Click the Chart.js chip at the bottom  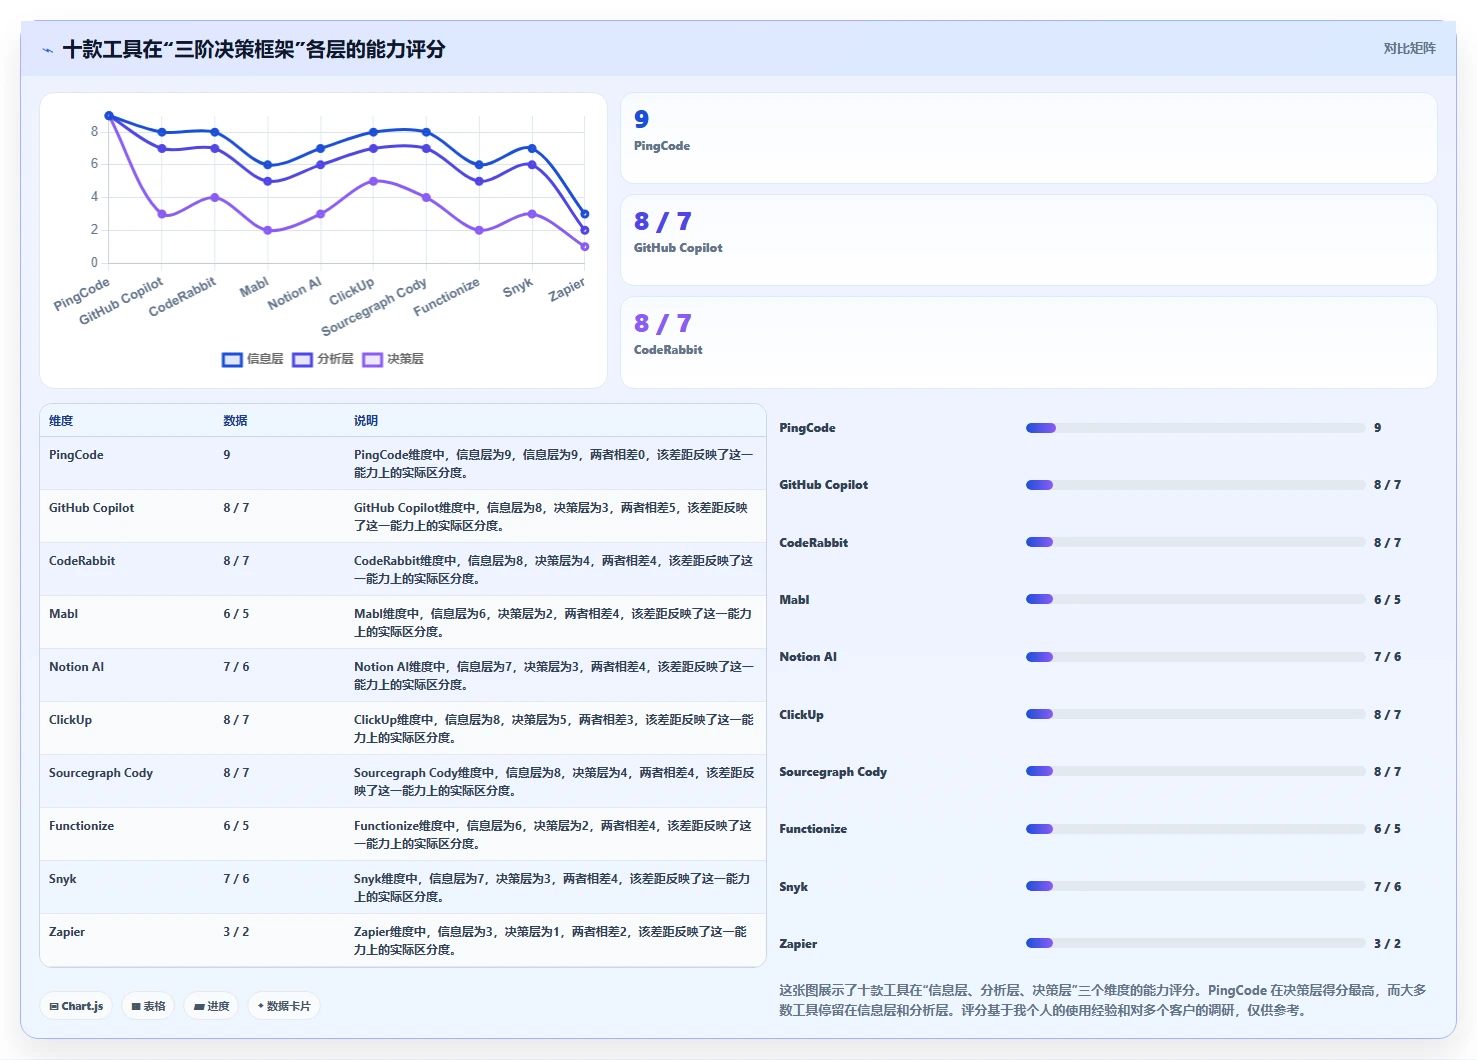coord(76,1006)
